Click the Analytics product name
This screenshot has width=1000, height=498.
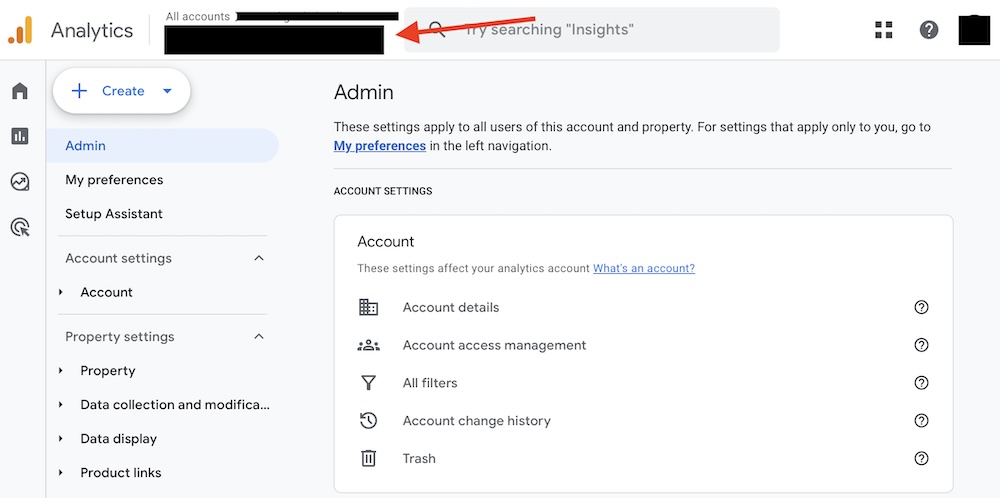pos(92,30)
